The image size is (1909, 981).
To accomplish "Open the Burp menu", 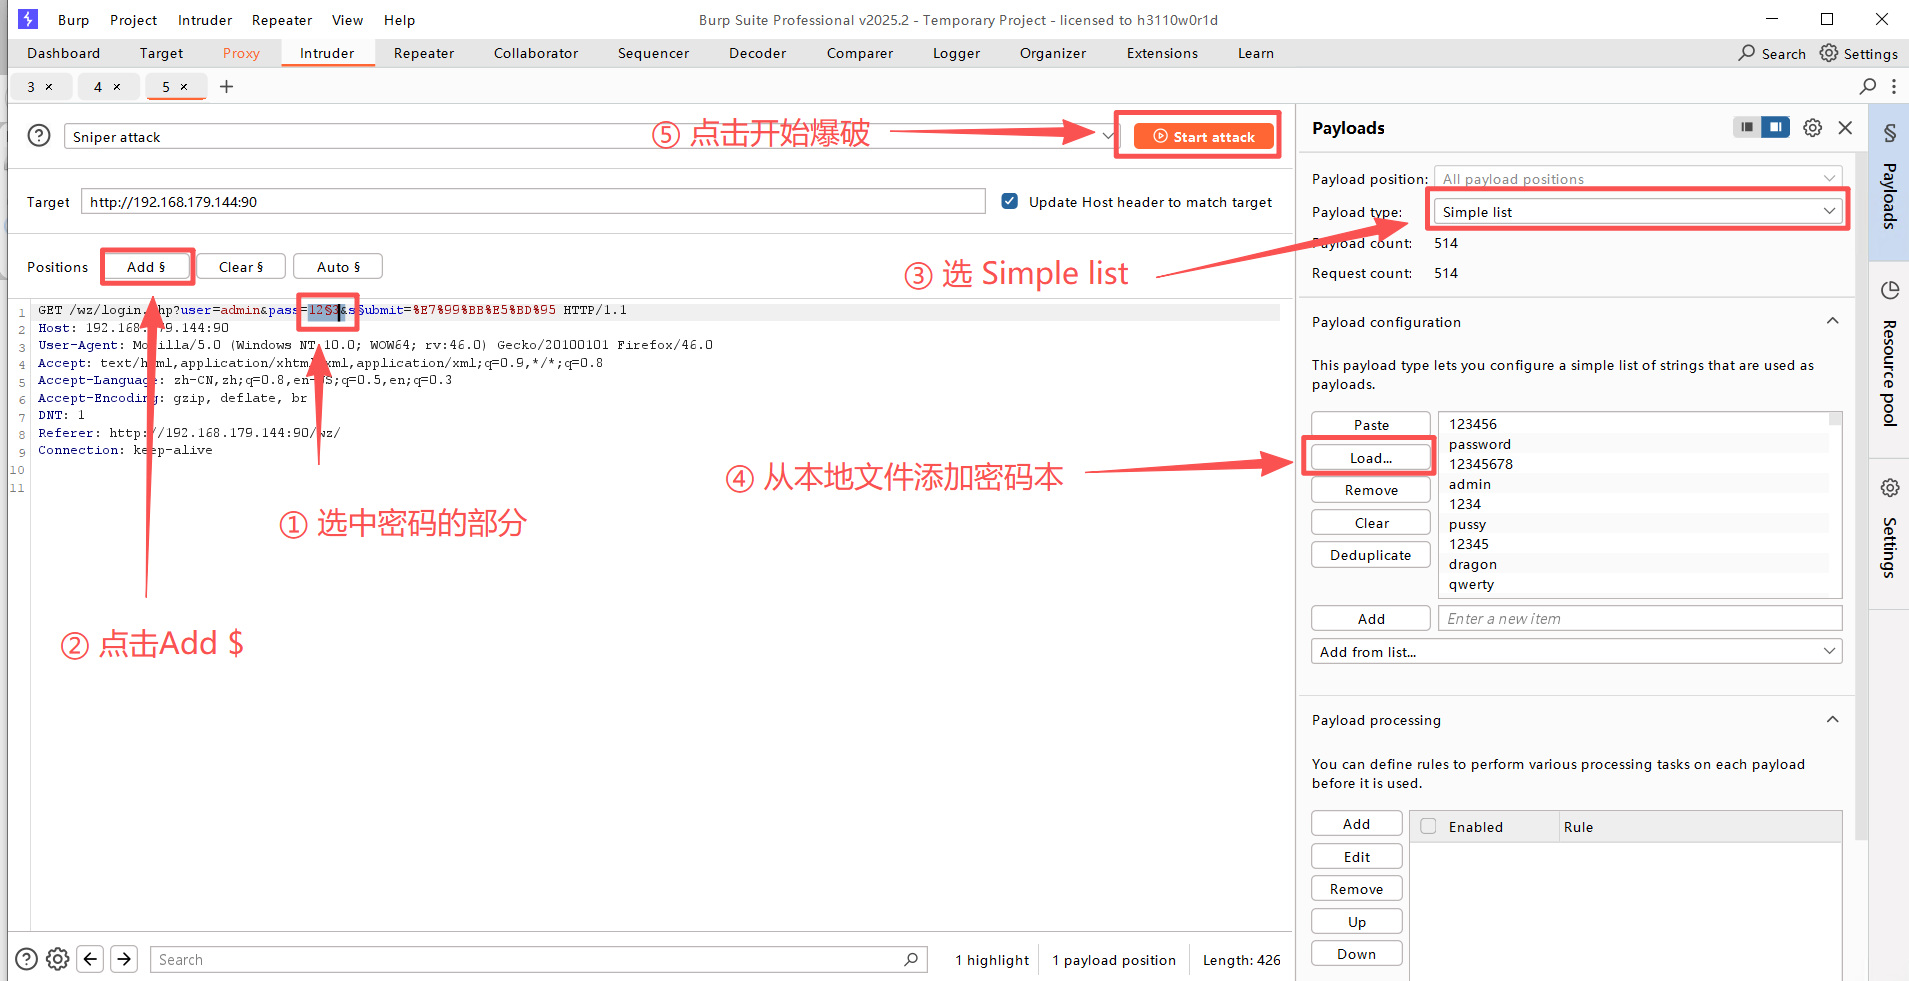I will [x=73, y=19].
